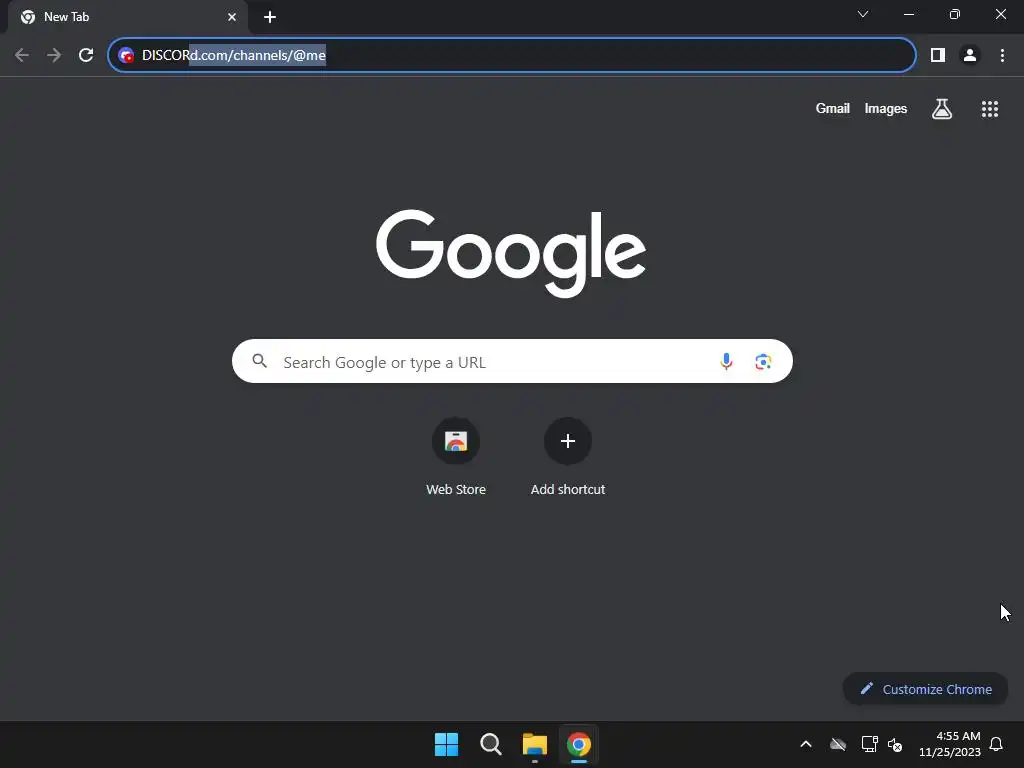Image resolution: width=1024 pixels, height=768 pixels.
Task: Open the Chrome side panel
Action: click(x=937, y=55)
